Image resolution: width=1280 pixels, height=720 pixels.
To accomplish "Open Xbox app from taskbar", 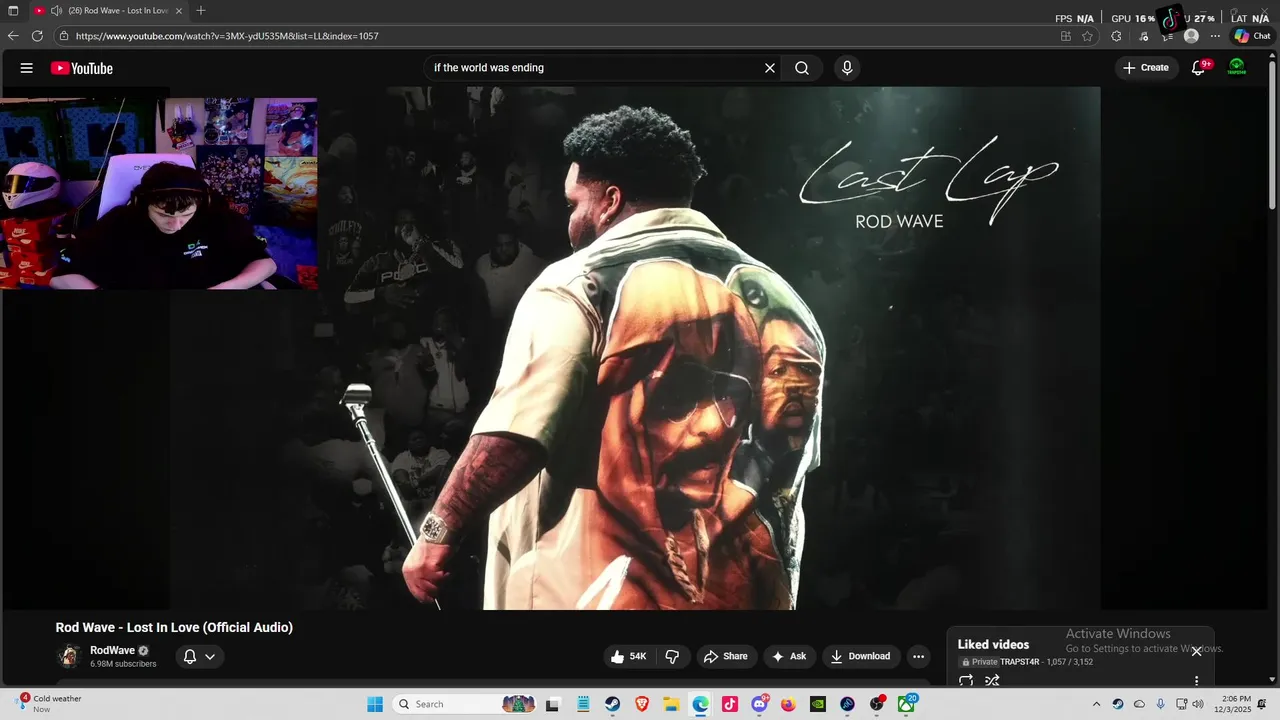I will 907,704.
